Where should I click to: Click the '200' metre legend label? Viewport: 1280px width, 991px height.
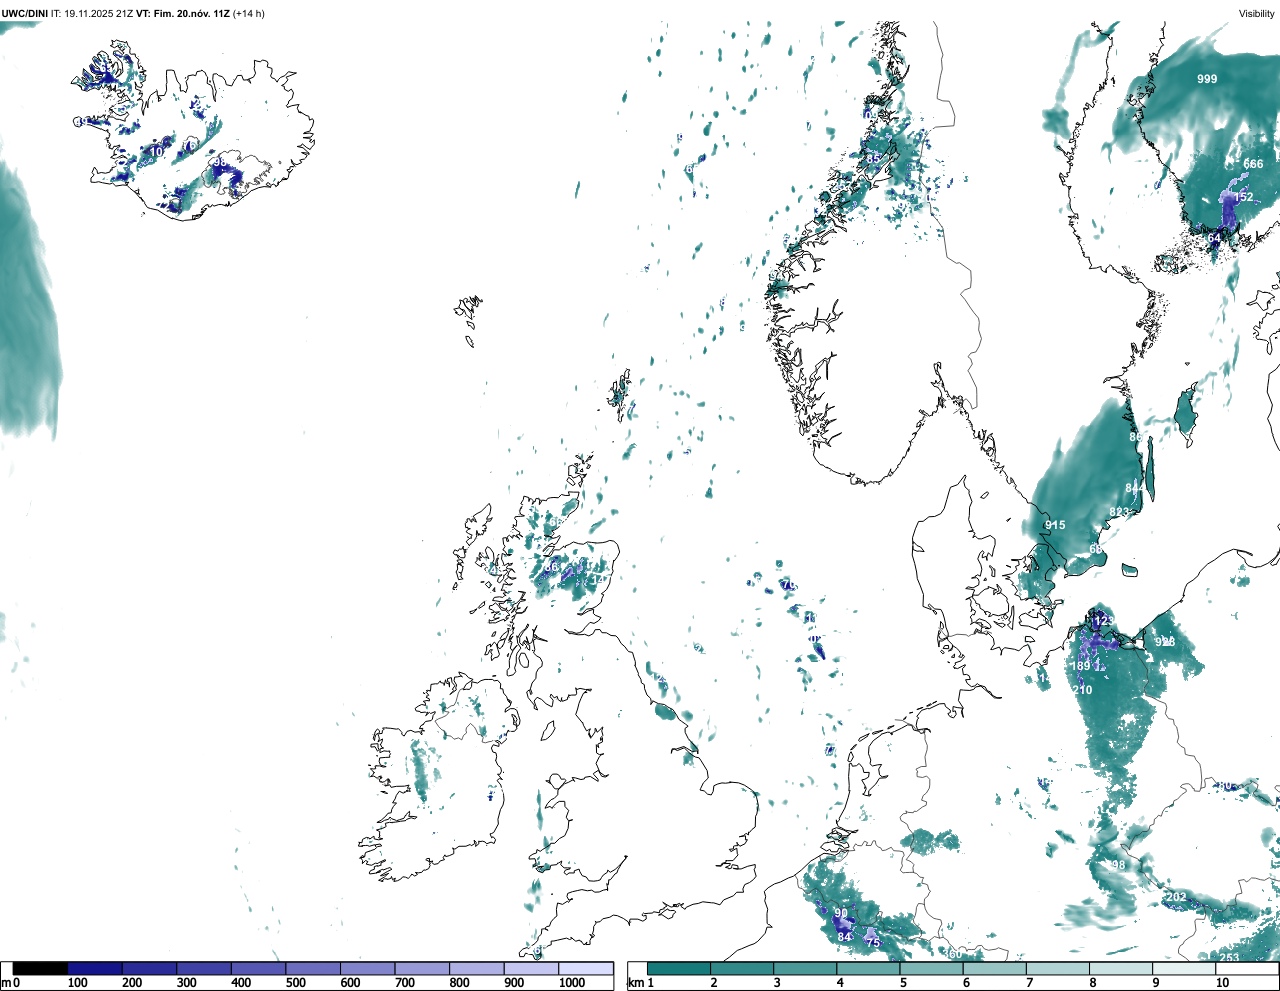coord(132,983)
